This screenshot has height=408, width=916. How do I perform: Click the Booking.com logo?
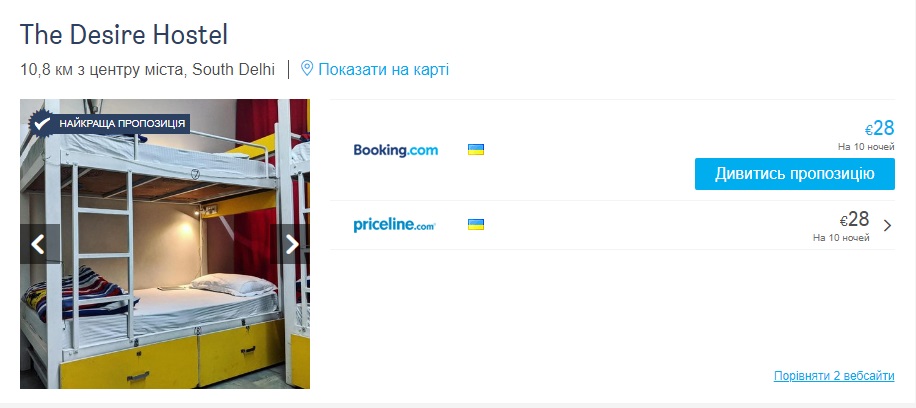(x=395, y=150)
